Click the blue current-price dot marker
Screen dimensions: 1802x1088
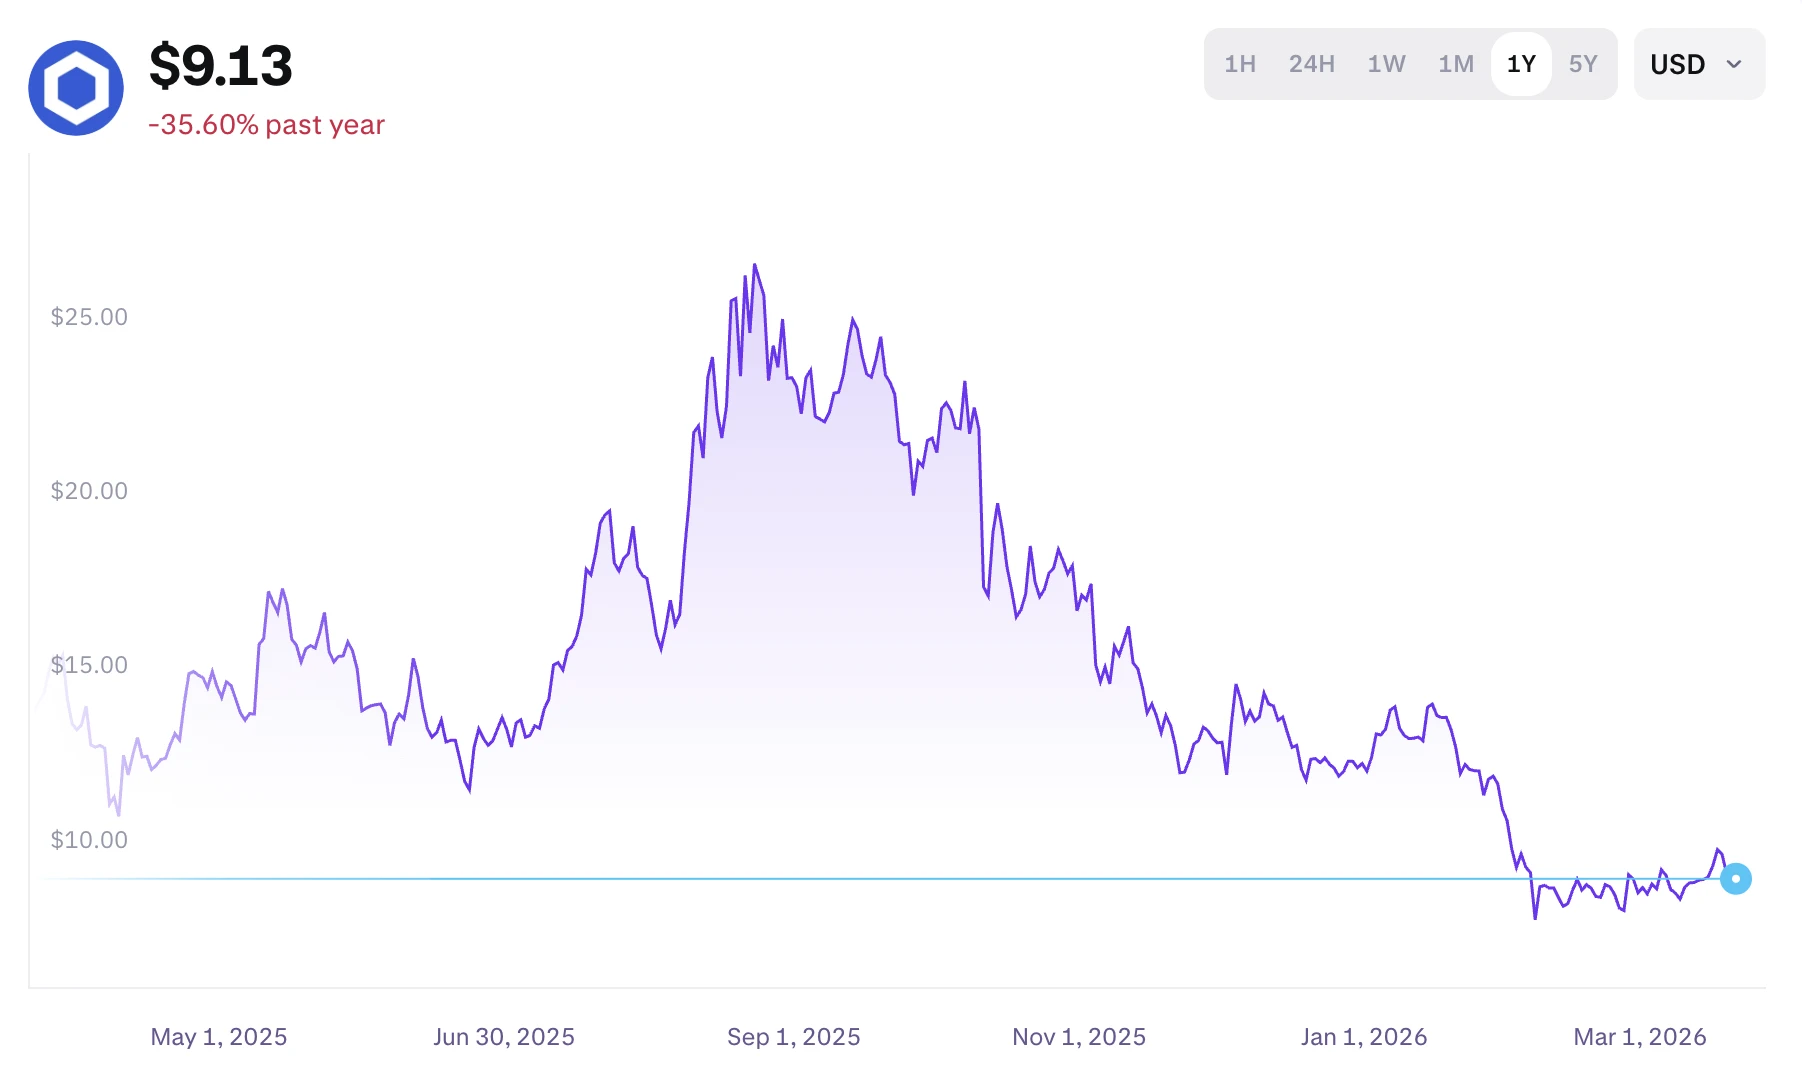click(x=1737, y=880)
